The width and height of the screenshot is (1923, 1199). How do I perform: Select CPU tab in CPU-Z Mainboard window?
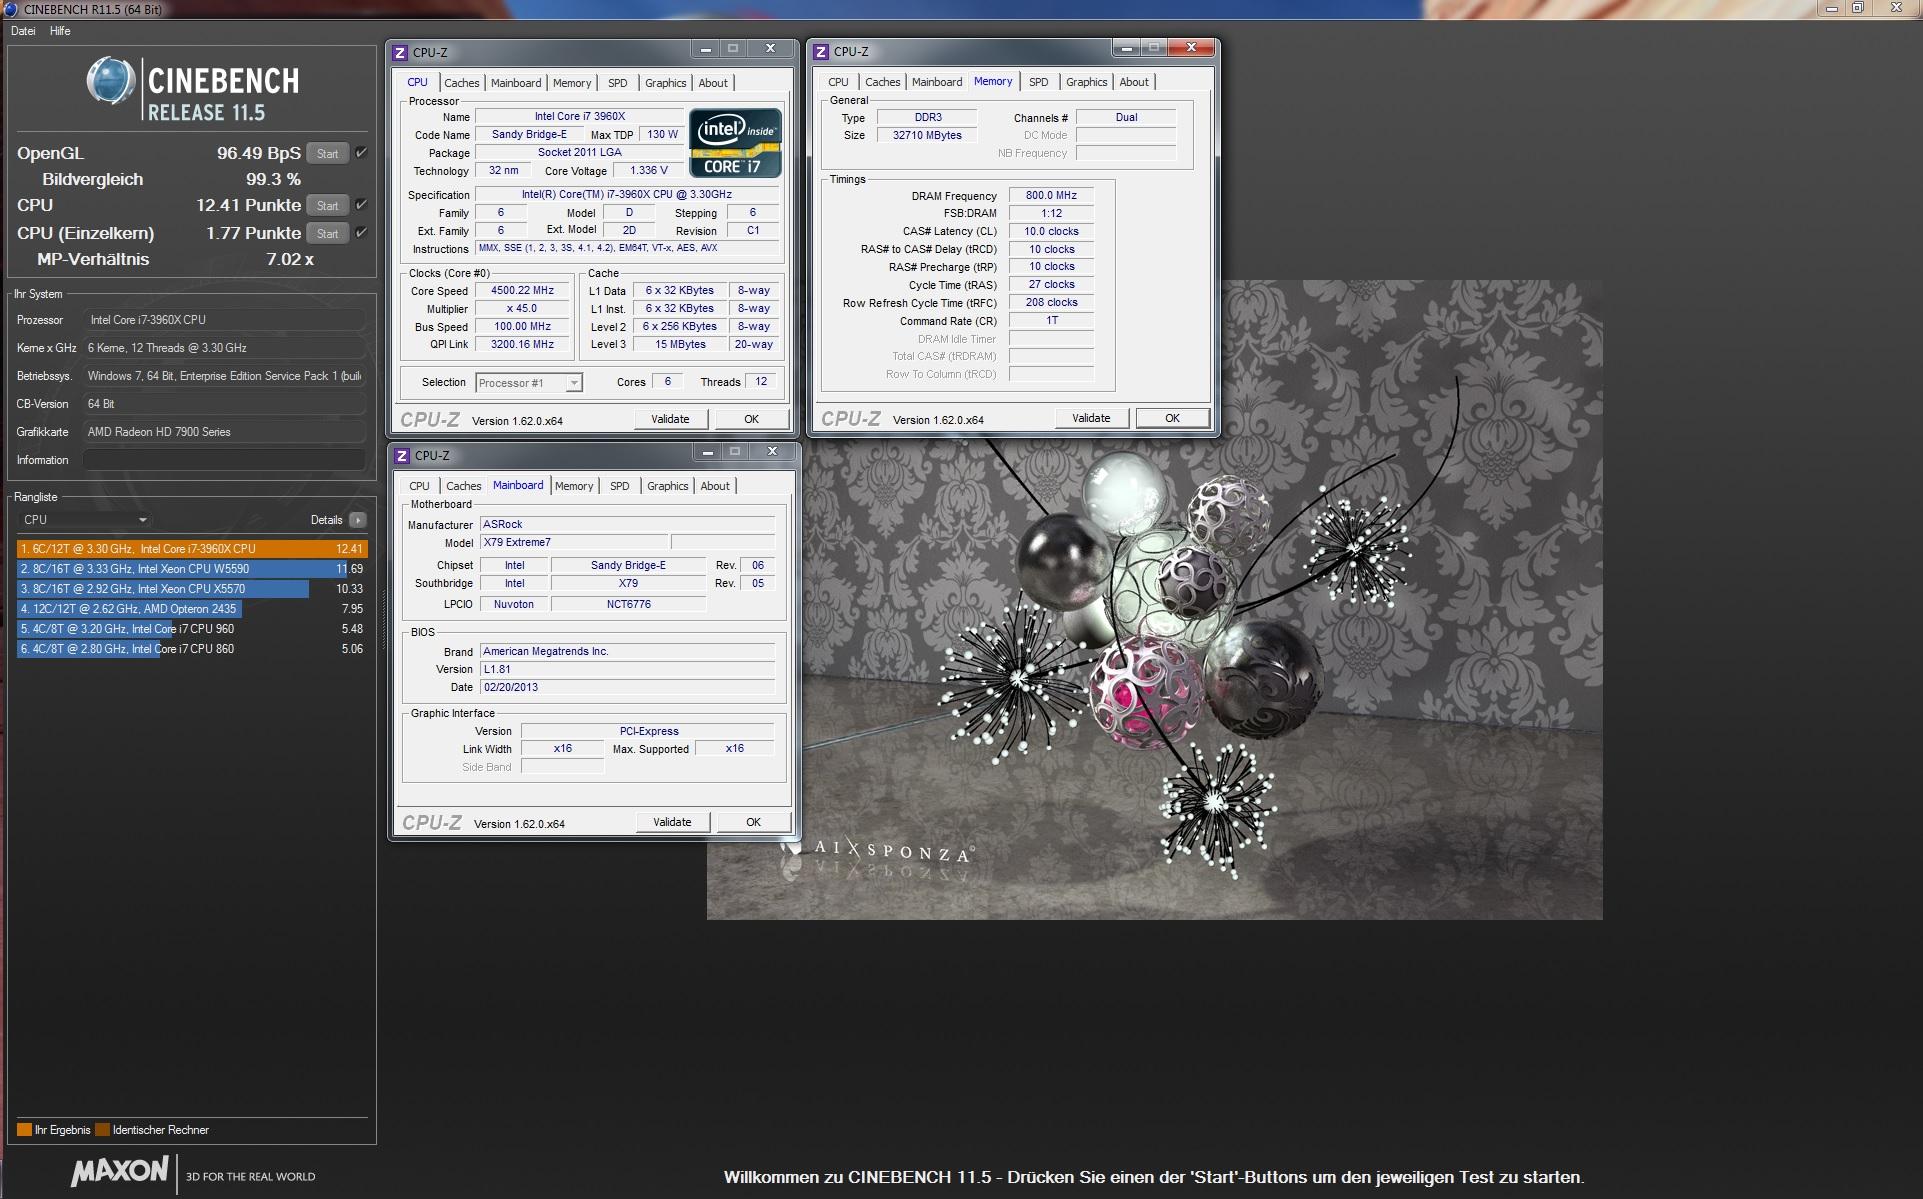tap(419, 486)
